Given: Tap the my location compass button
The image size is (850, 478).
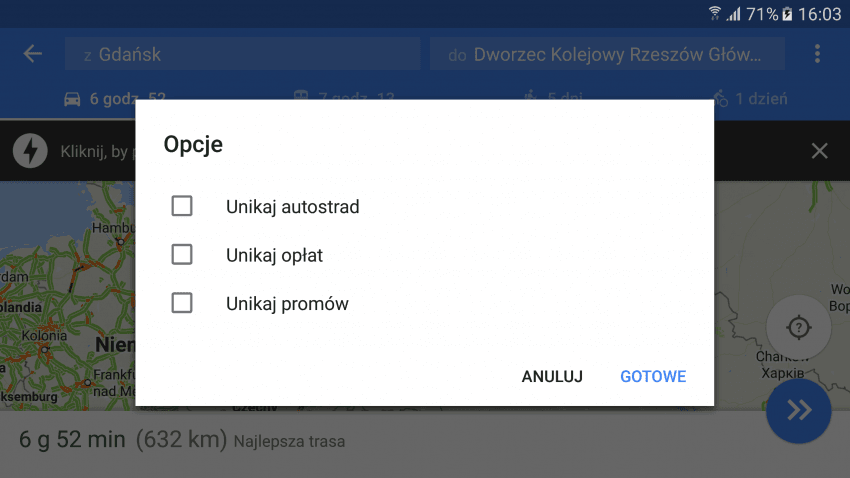Looking at the screenshot, I should (799, 327).
